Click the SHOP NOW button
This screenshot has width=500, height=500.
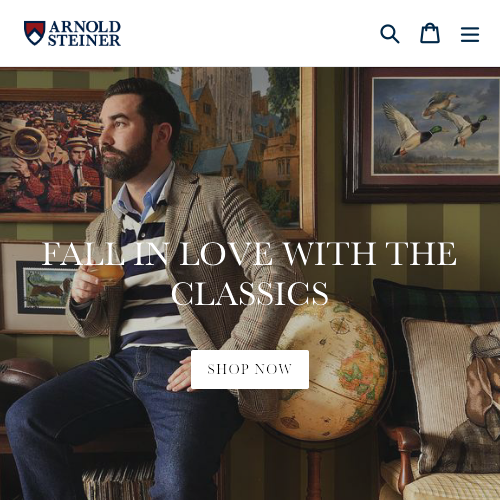tap(250, 369)
